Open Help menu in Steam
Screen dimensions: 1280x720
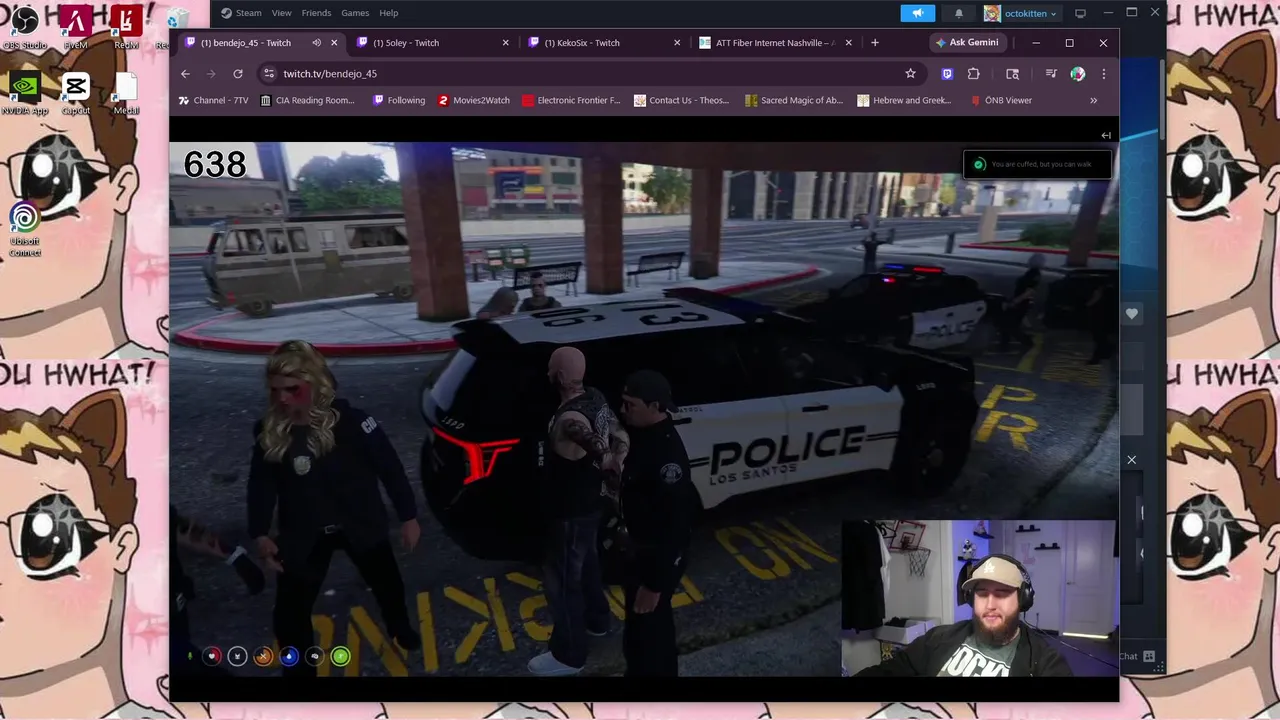point(389,13)
